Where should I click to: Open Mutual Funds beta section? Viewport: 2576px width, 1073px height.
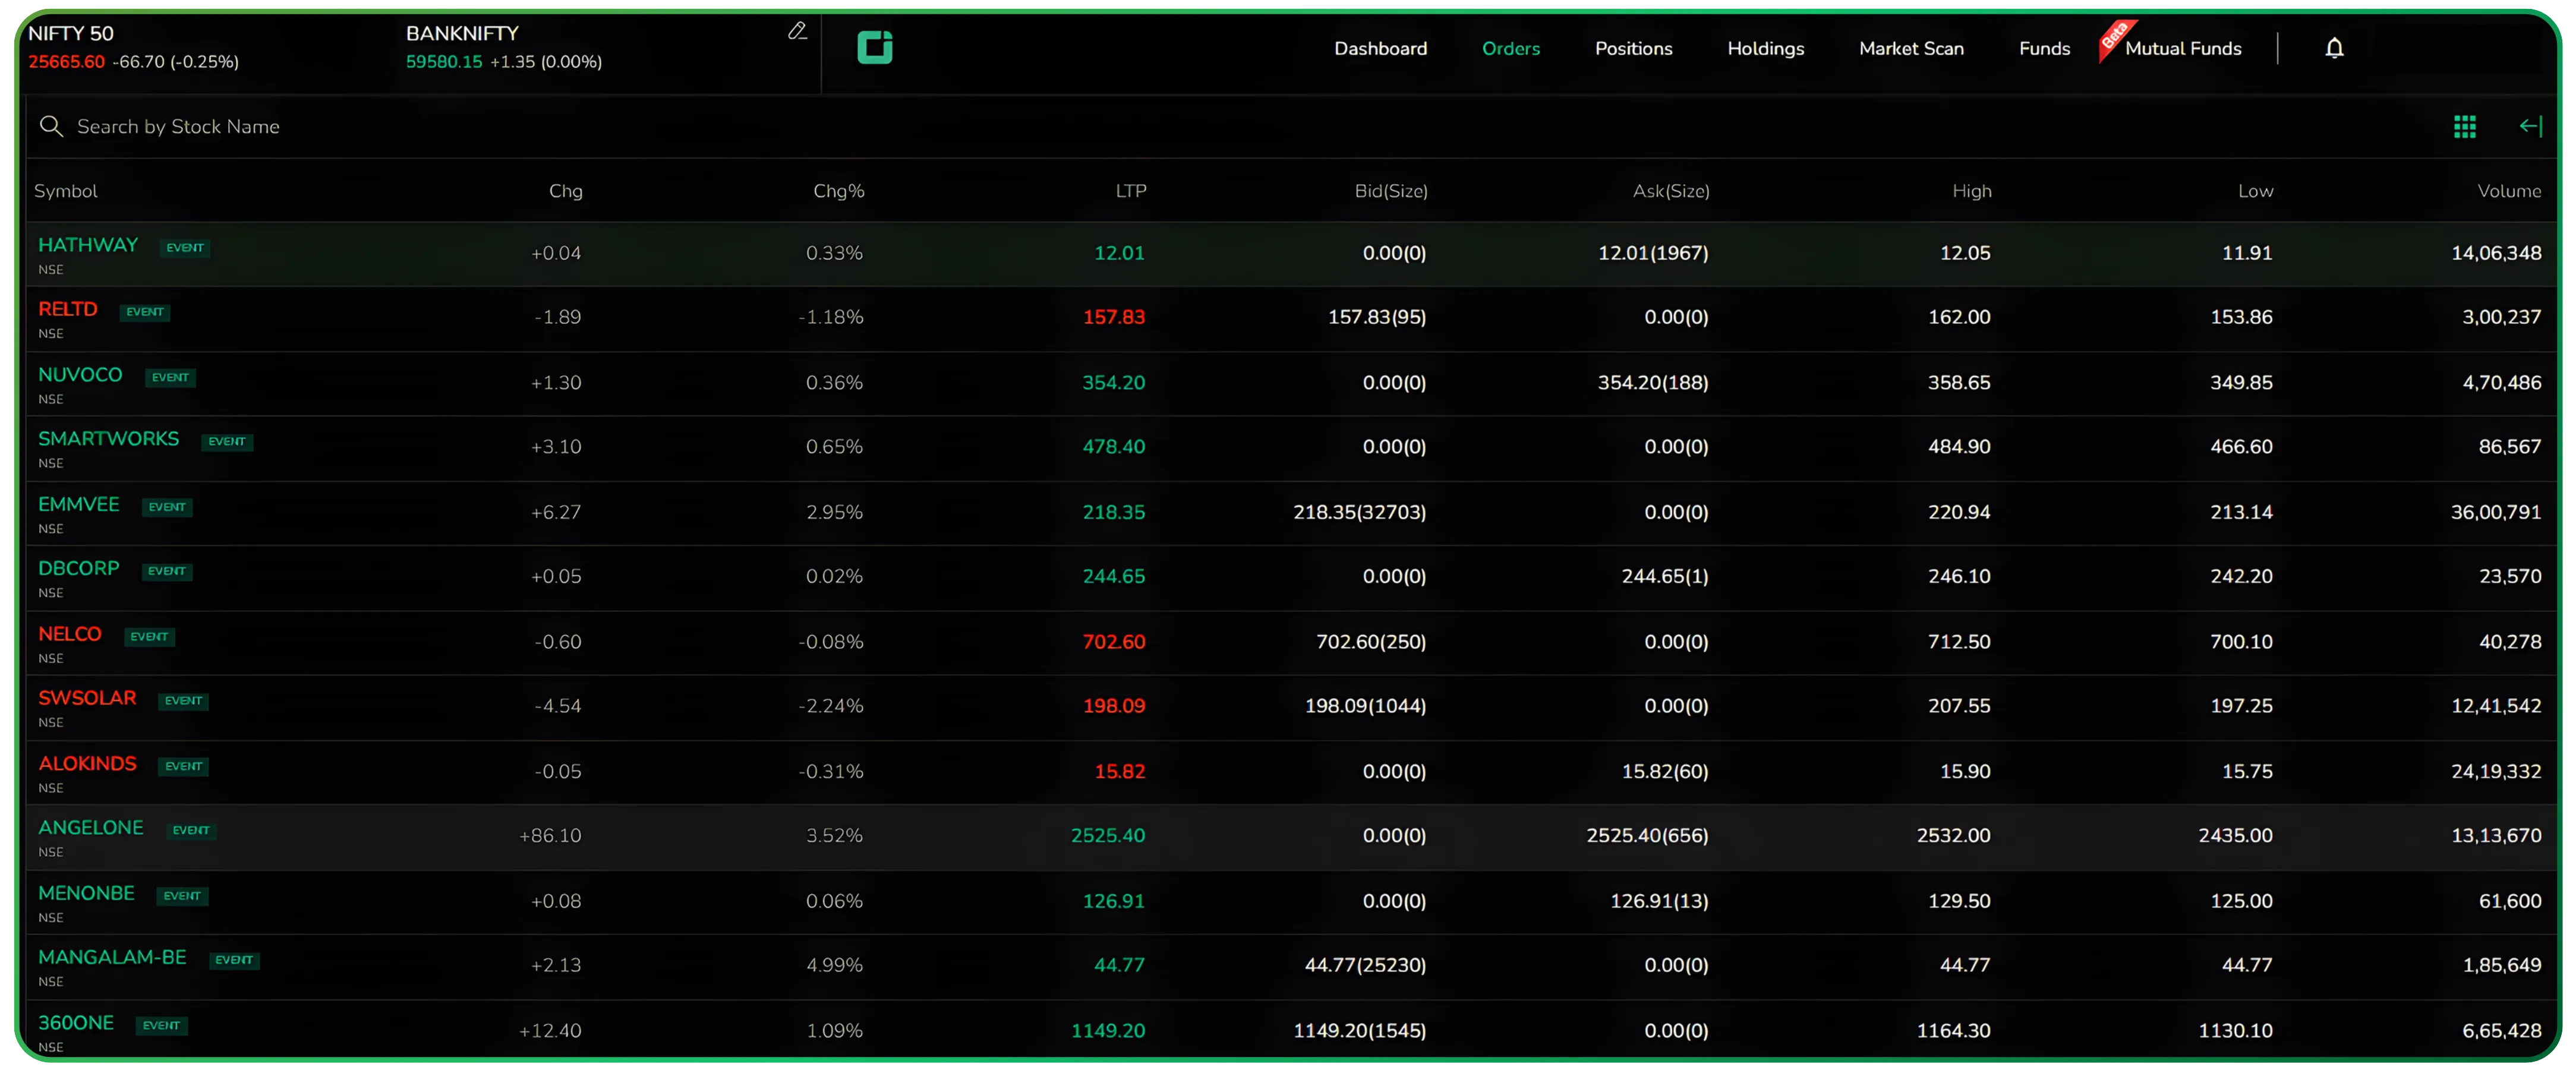coord(2182,48)
